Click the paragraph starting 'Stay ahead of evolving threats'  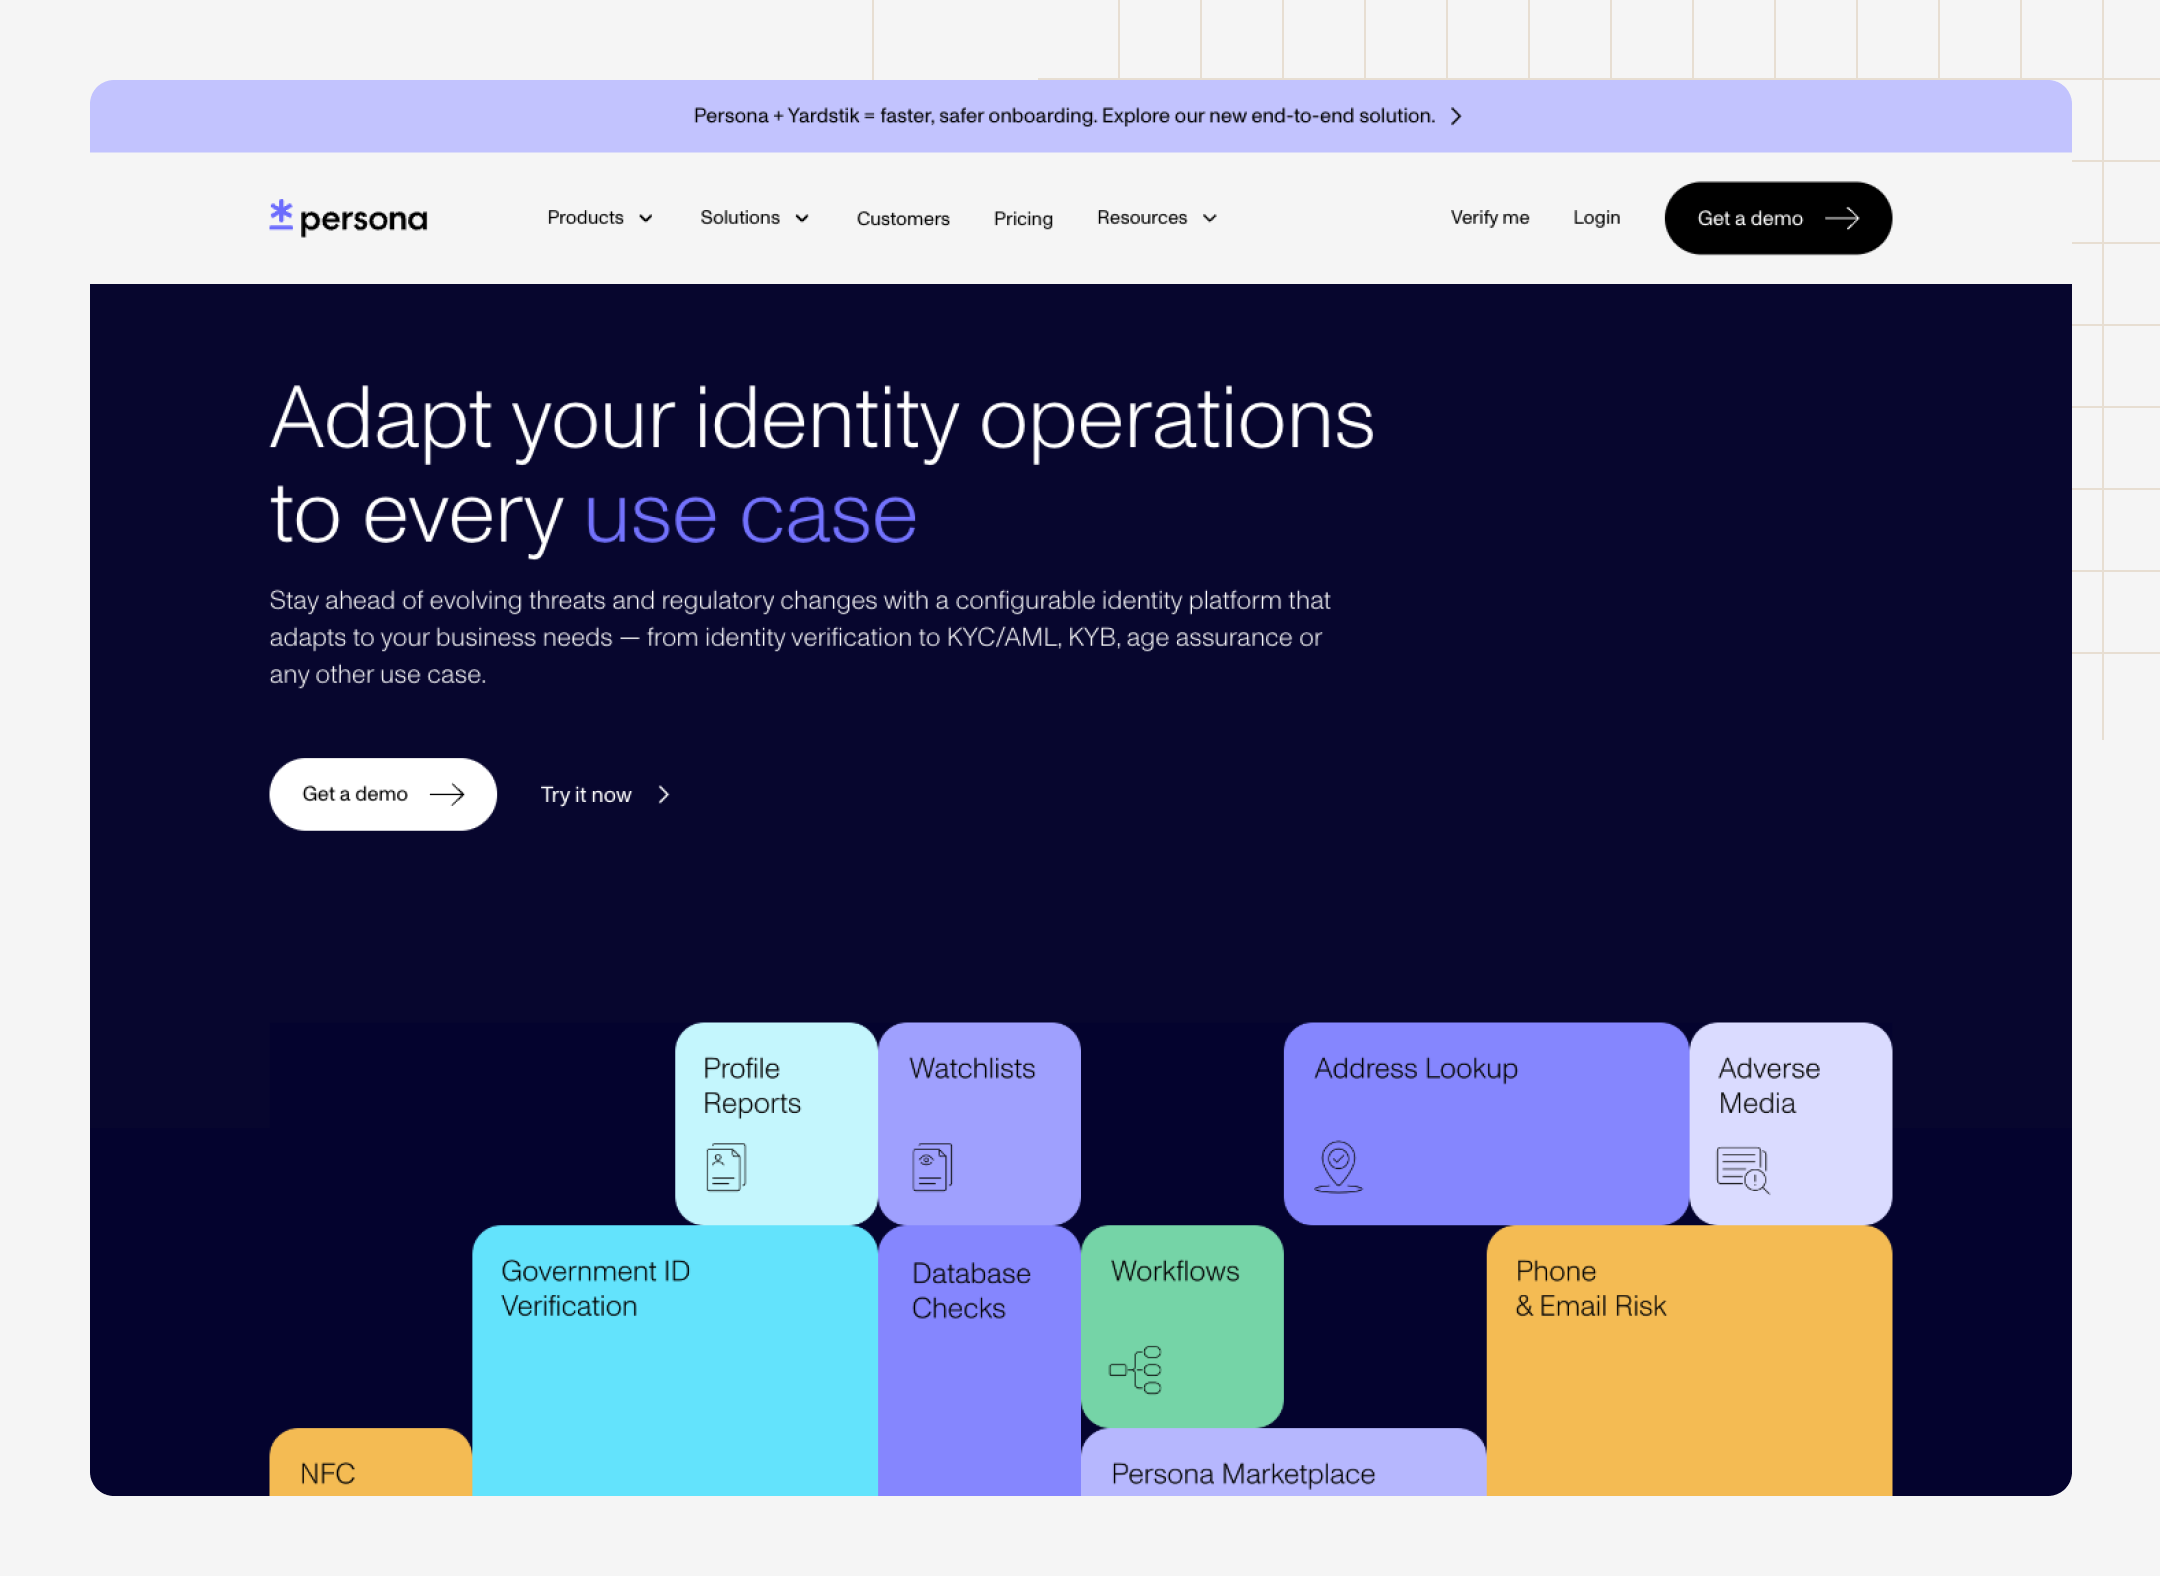(x=800, y=637)
